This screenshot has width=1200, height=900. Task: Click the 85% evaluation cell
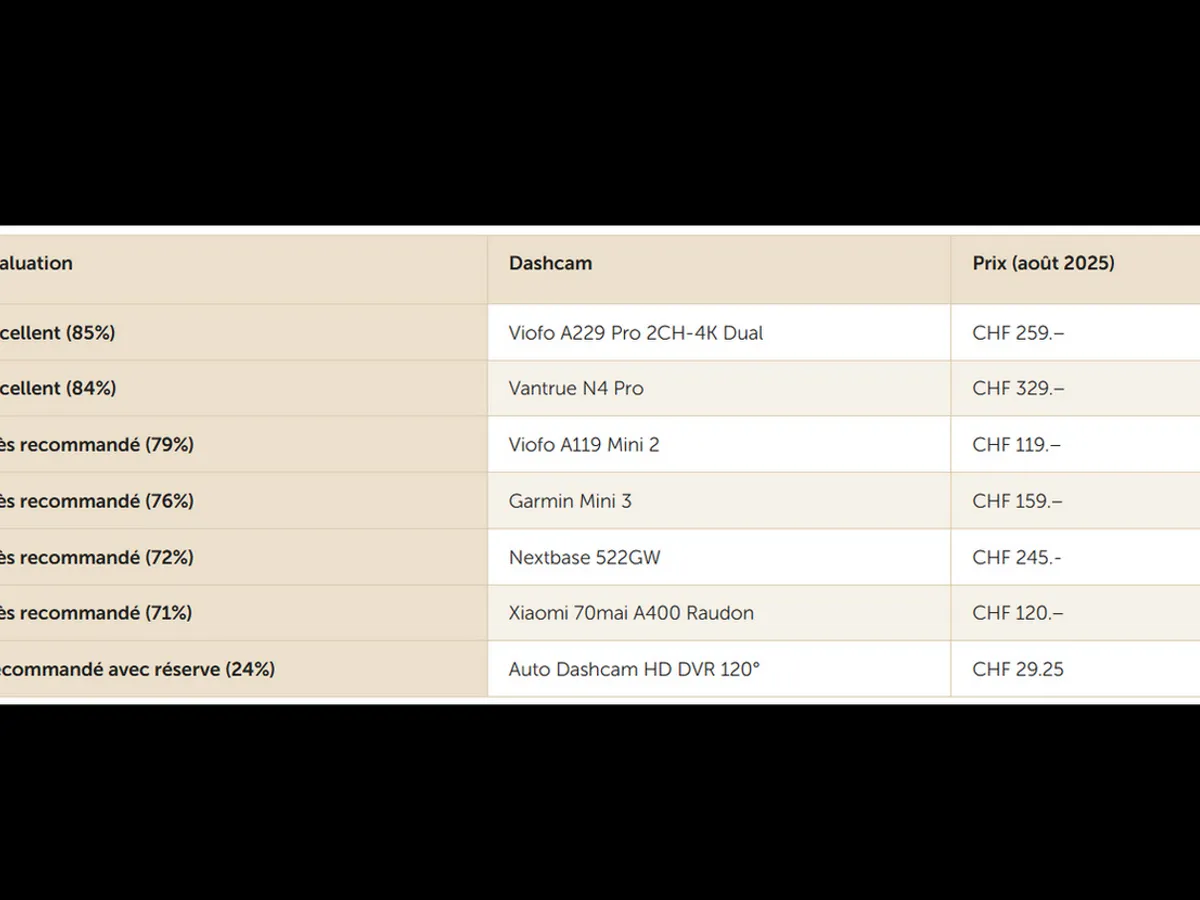(58, 333)
